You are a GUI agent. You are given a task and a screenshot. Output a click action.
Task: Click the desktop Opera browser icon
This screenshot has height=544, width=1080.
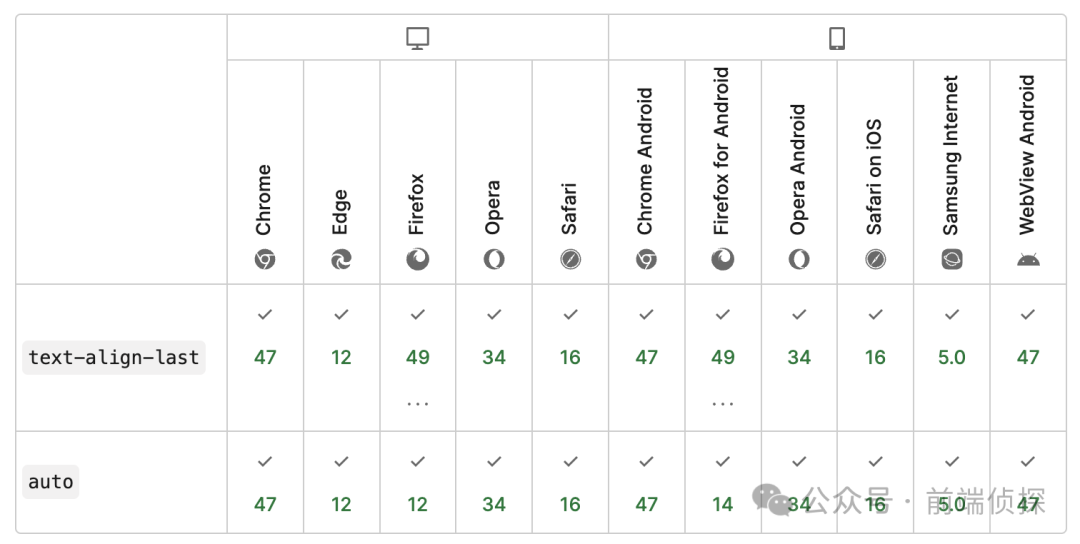pos(494,260)
